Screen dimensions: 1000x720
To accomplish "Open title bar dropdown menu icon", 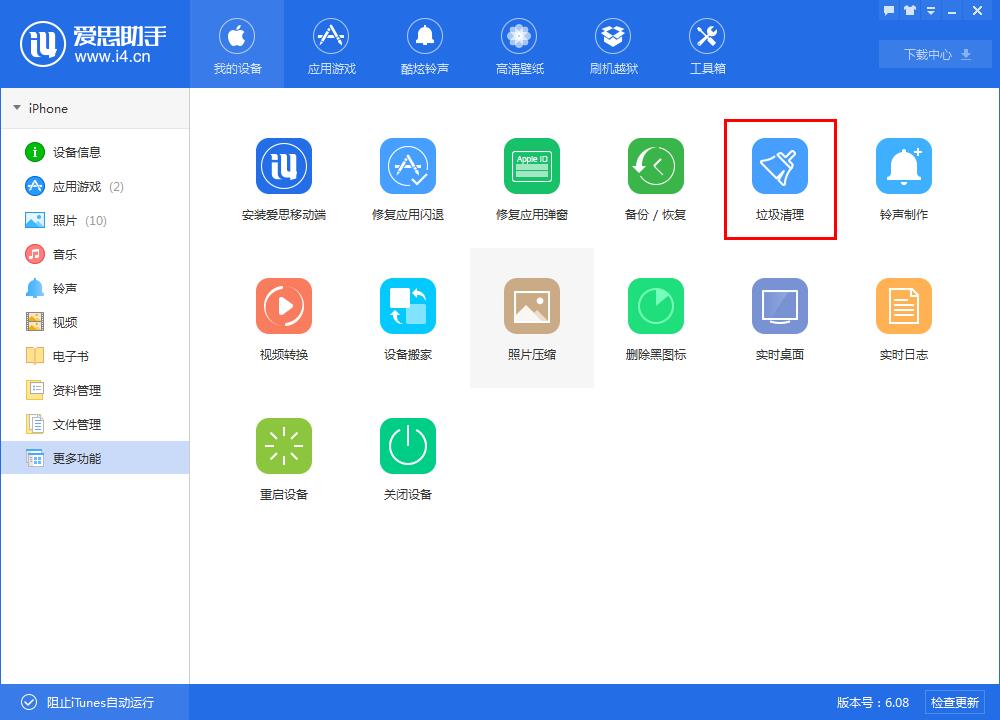I will coord(931,11).
